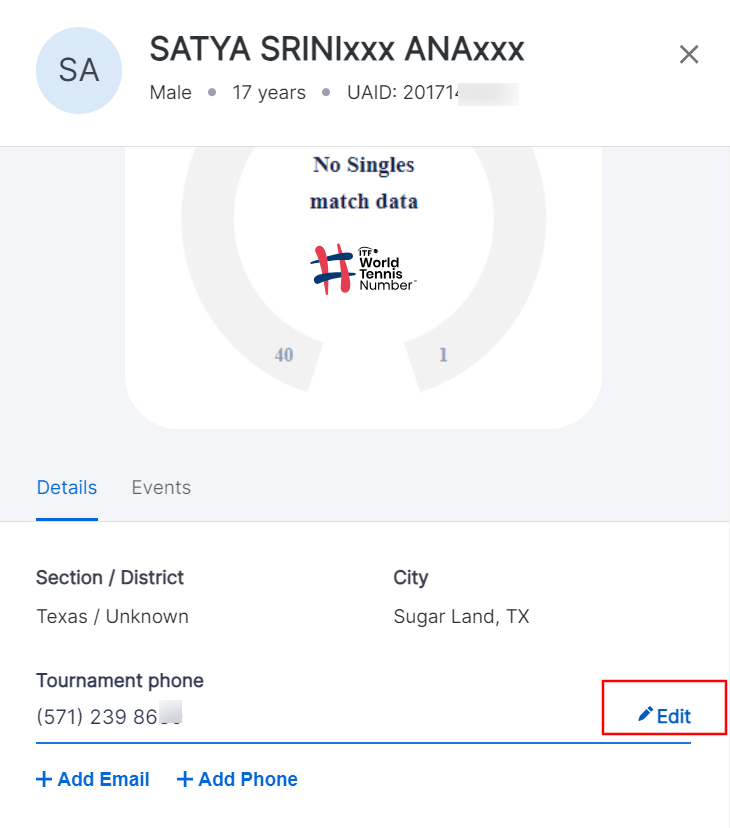Viewport: 730px width, 828px height.
Task: Click the player name heading
Action: point(337,49)
